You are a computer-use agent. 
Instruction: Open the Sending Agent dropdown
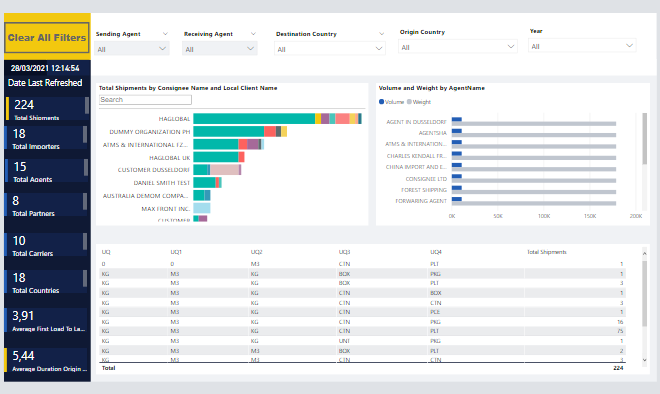click(132, 49)
